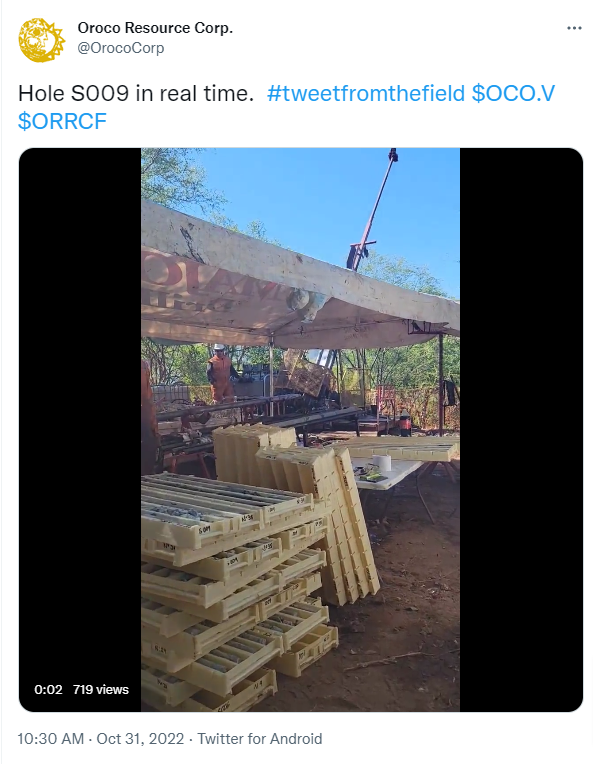Screen dimensions: 593x764
Task: Click the 0:02 video duration label
Action: pos(48,689)
